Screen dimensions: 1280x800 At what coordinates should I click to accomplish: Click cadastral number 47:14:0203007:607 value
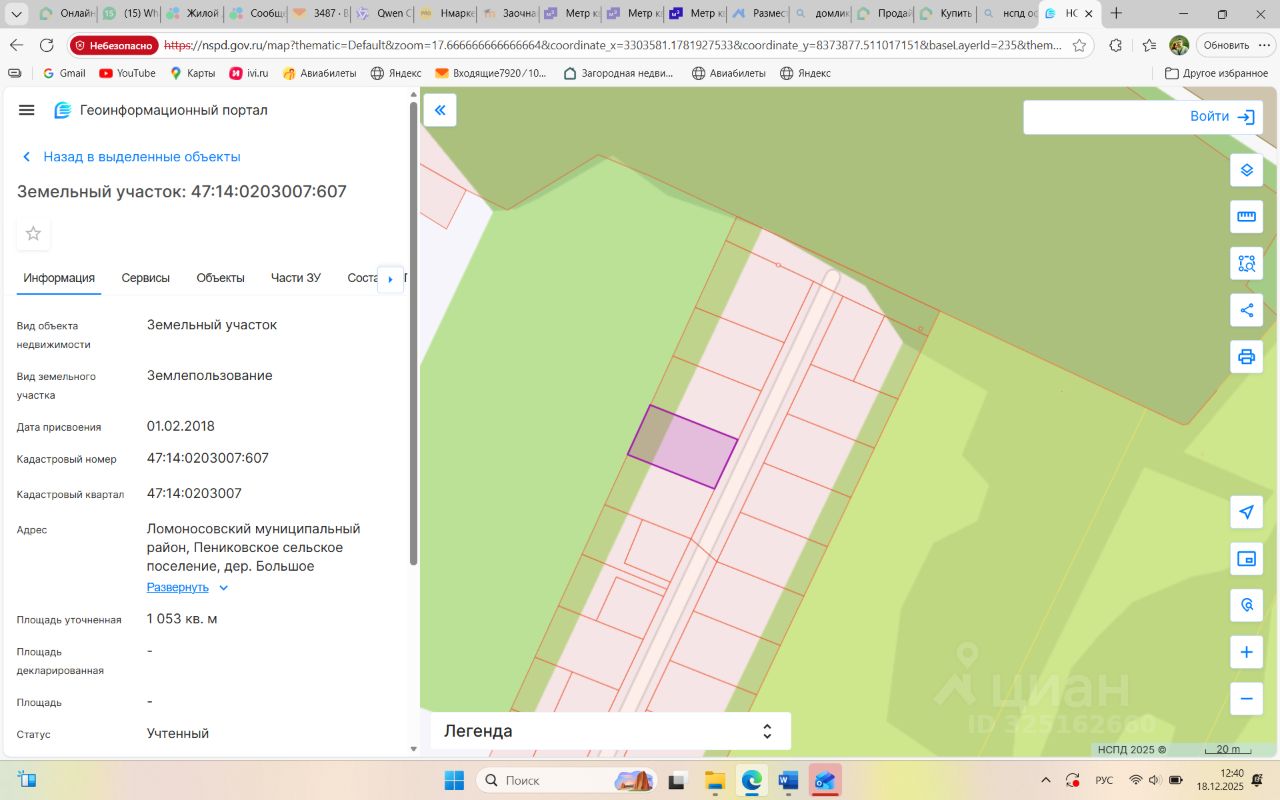pyautogui.click(x=208, y=458)
